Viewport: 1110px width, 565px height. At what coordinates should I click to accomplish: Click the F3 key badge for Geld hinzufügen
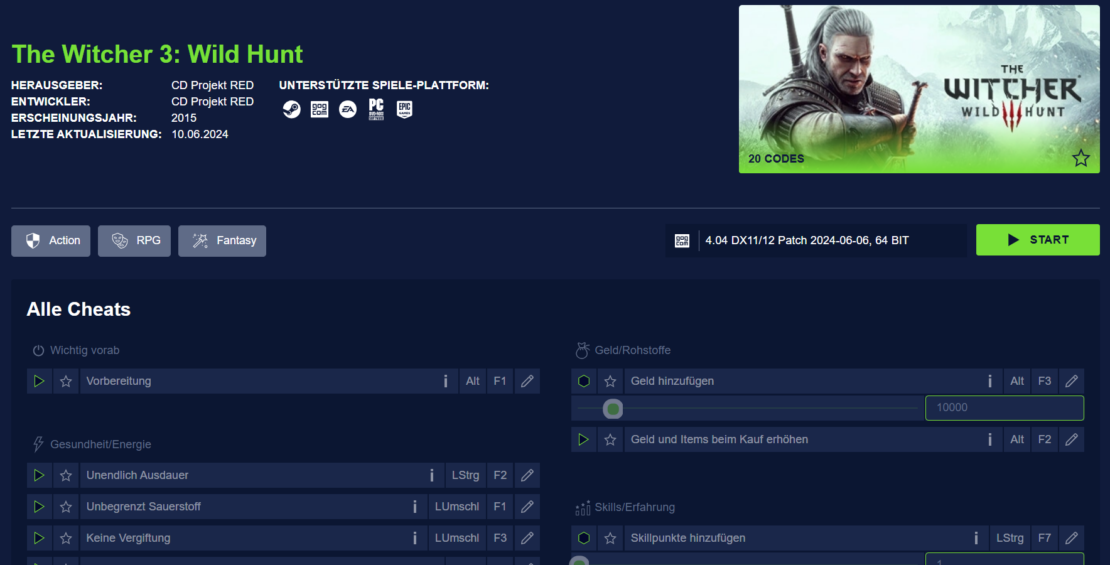click(1045, 381)
